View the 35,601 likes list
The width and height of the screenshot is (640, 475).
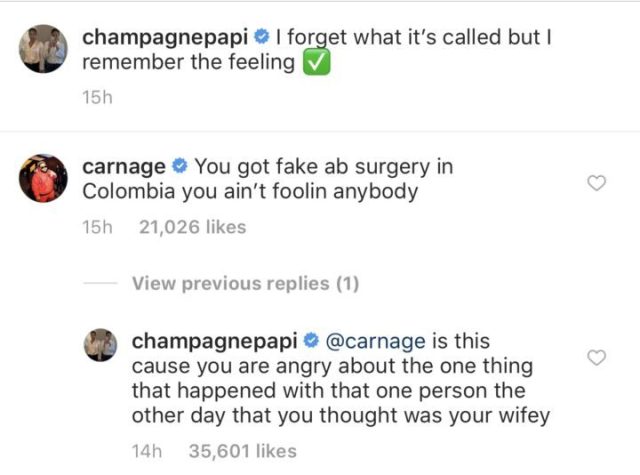[241, 451]
